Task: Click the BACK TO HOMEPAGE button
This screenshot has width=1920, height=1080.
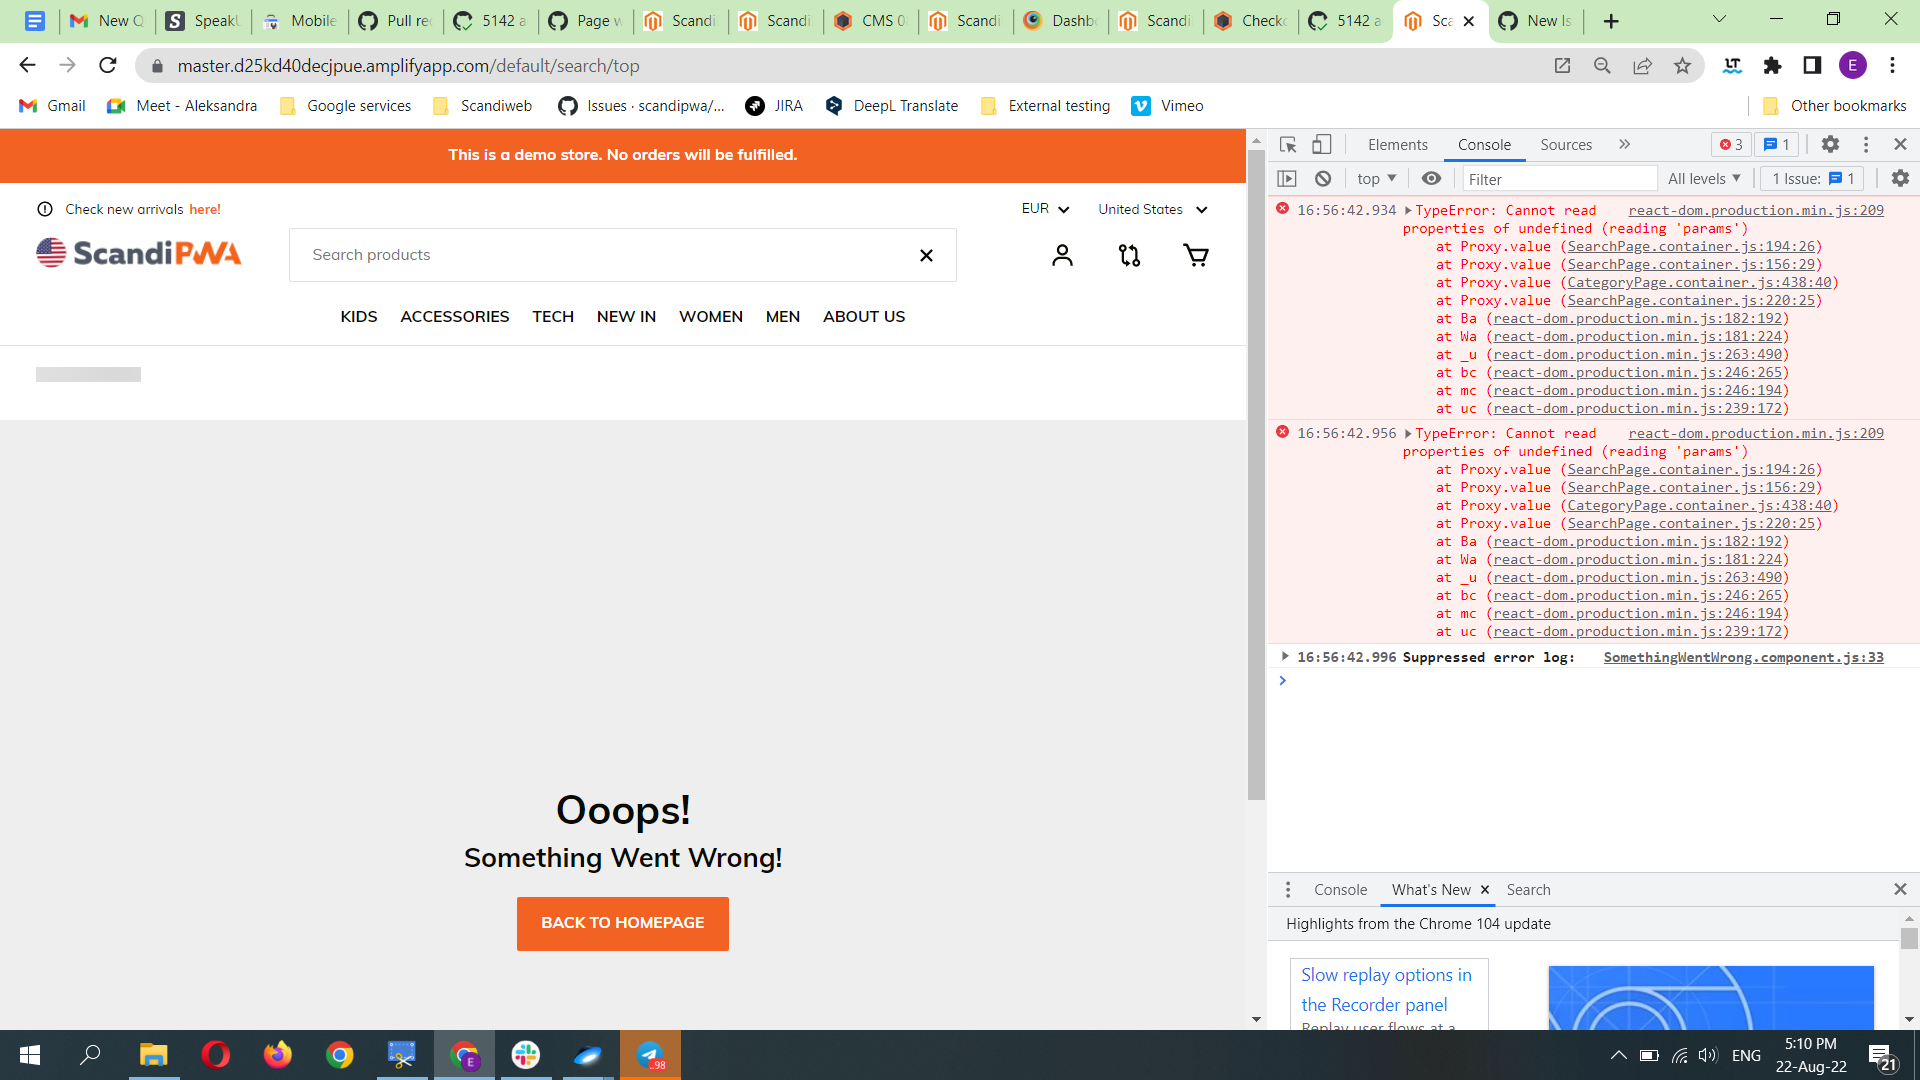Action: click(622, 923)
